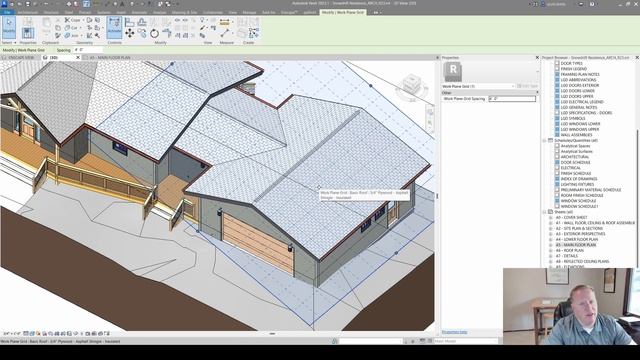
Task: Select the Modify arrow tool
Action: tap(9, 27)
